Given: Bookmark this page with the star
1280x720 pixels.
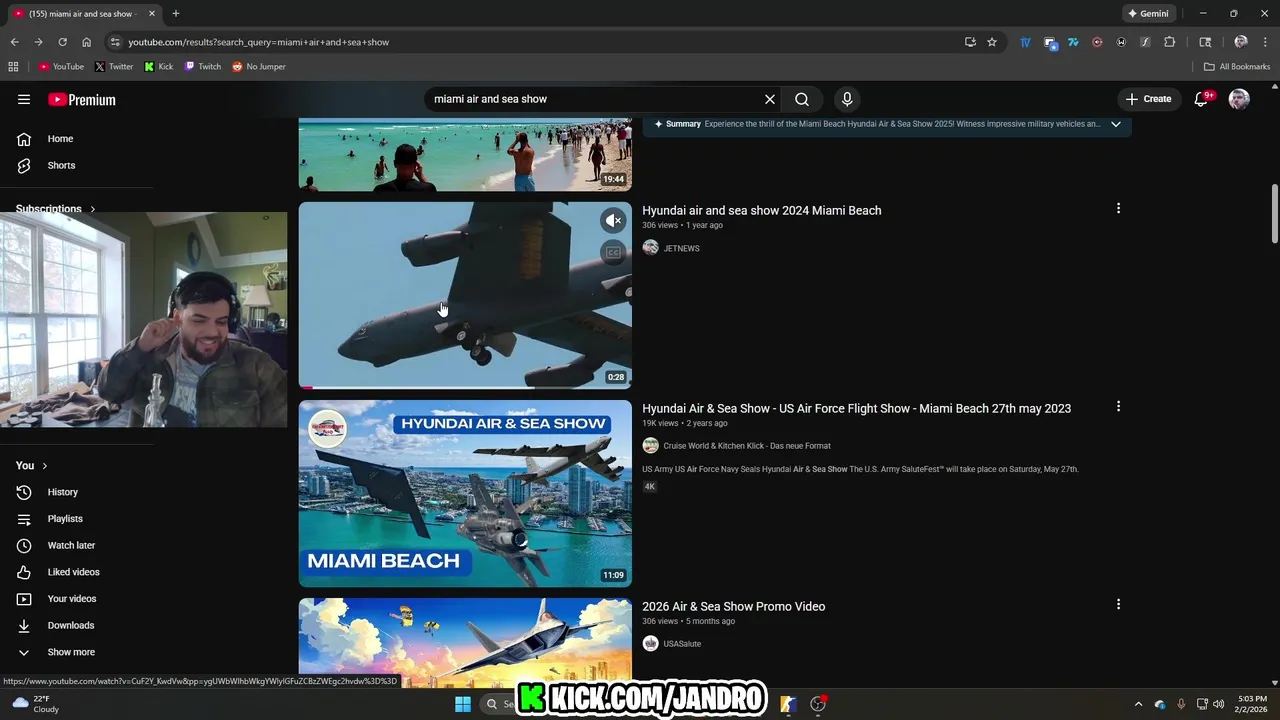Looking at the screenshot, I should click(992, 42).
